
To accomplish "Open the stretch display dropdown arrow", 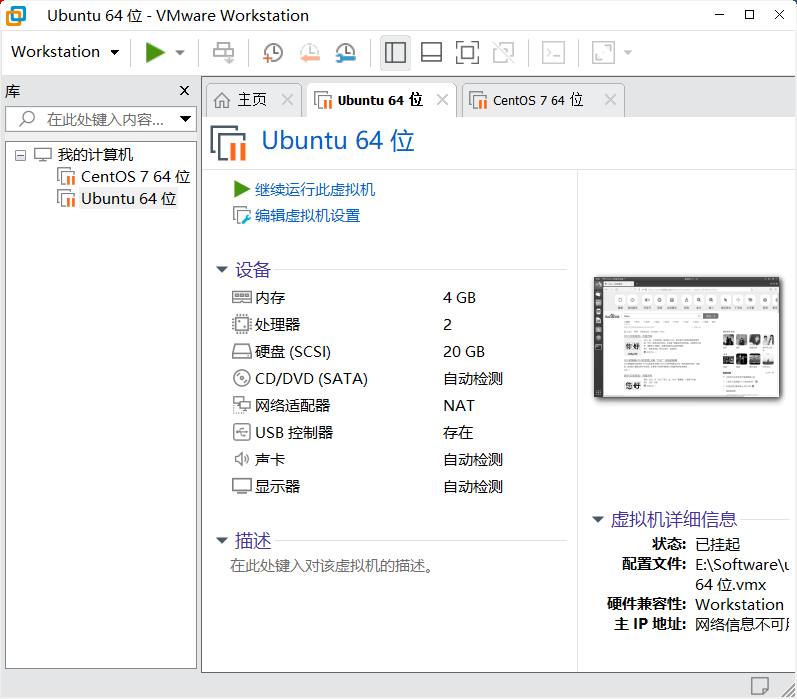I will coord(628,52).
